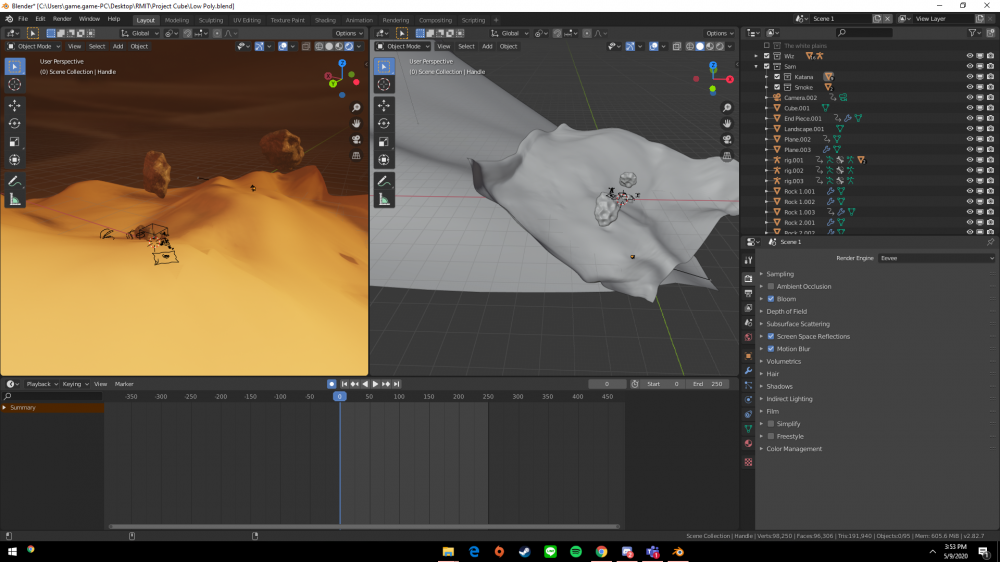This screenshot has width=1000, height=562.
Task: Activate the Measure tool in left viewport
Action: point(15,199)
